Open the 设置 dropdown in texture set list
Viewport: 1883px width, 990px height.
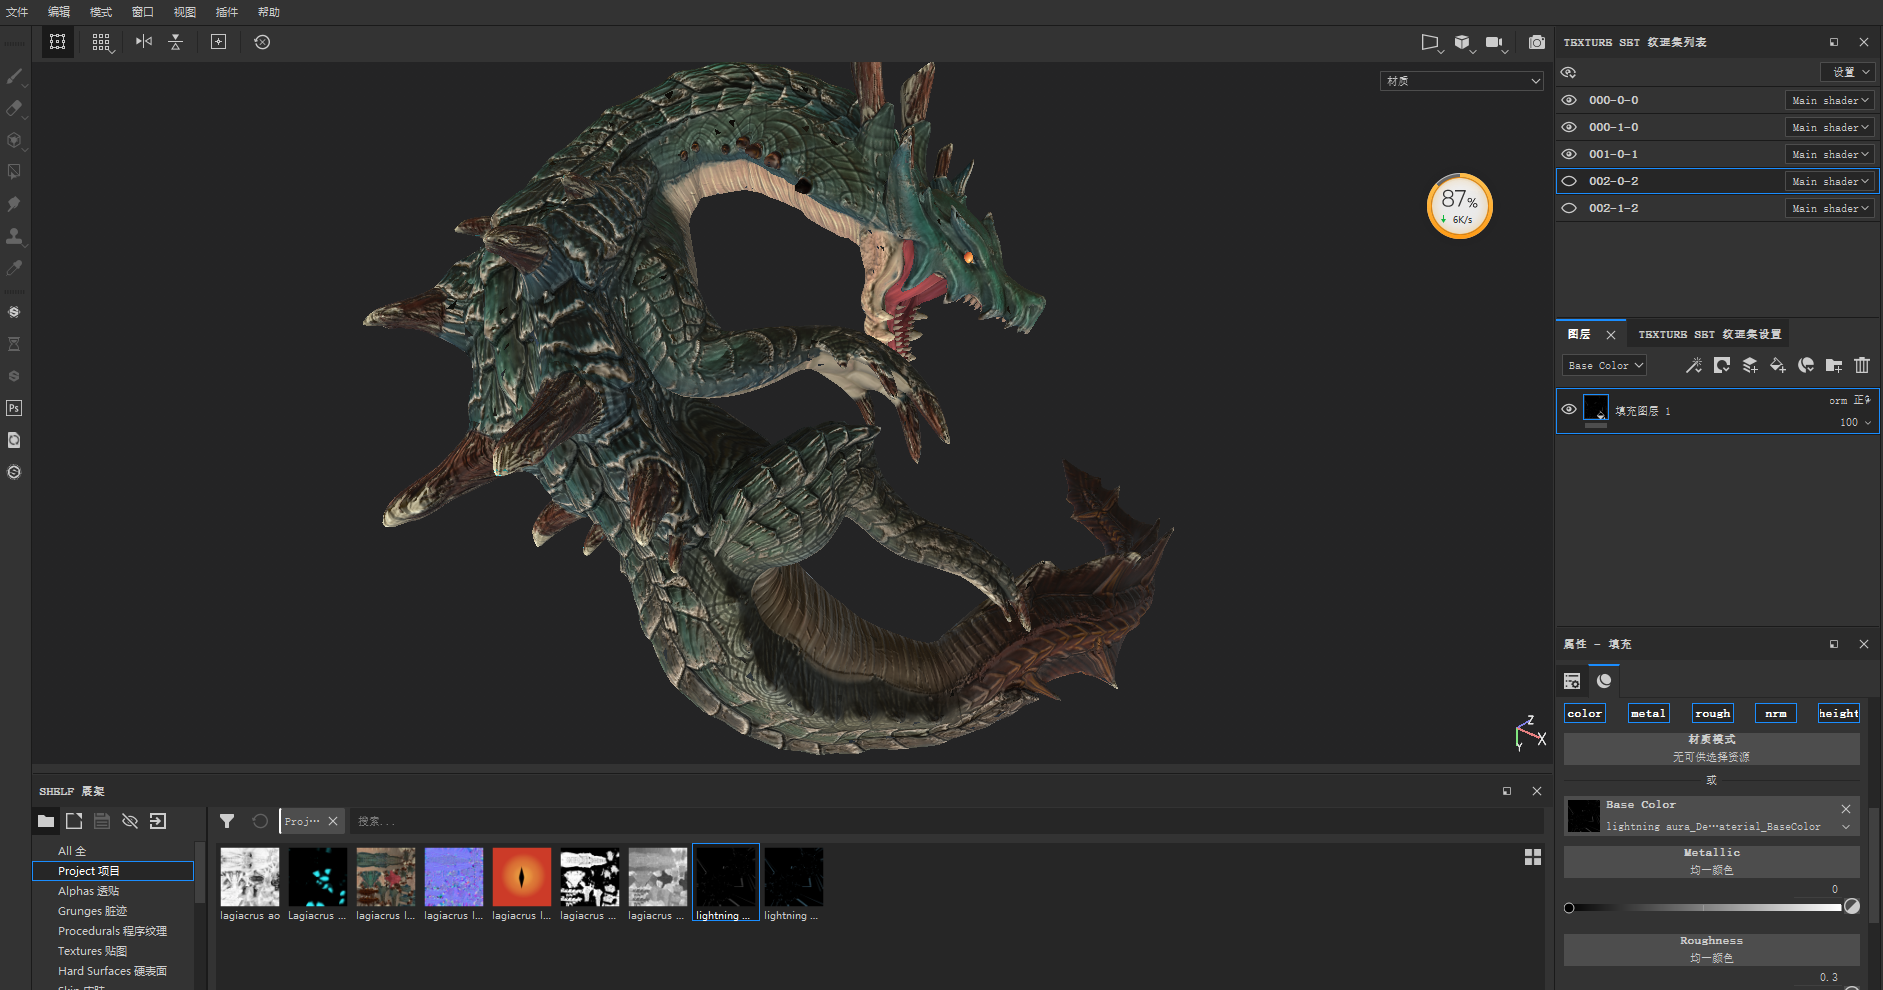click(1847, 72)
